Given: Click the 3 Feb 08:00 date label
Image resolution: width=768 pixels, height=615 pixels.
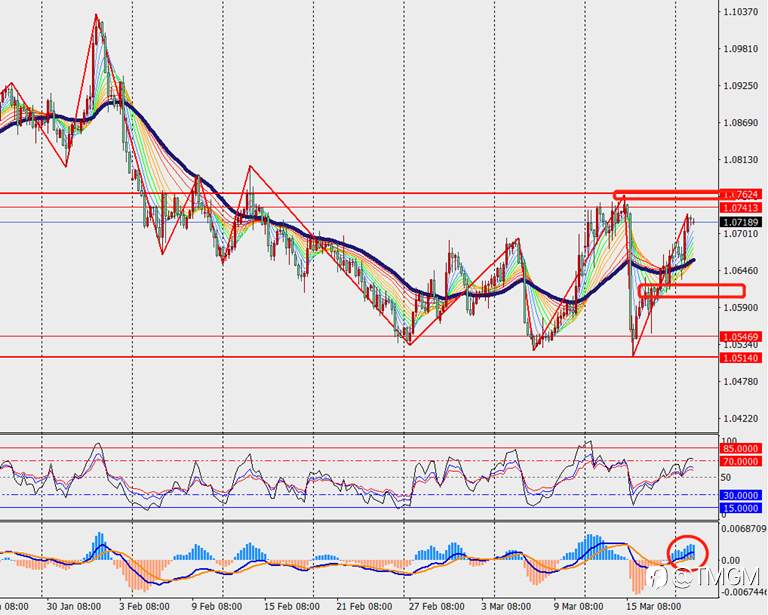Looking at the screenshot, I should point(144,606).
